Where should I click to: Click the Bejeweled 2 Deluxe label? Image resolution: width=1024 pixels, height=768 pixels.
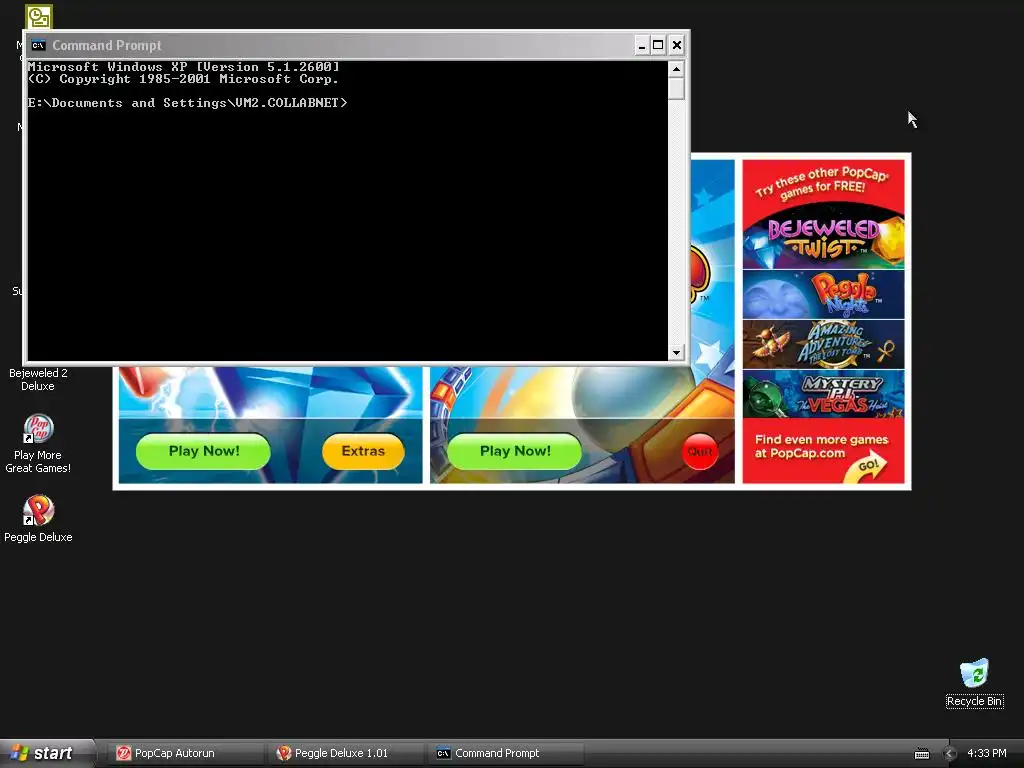[38, 379]
